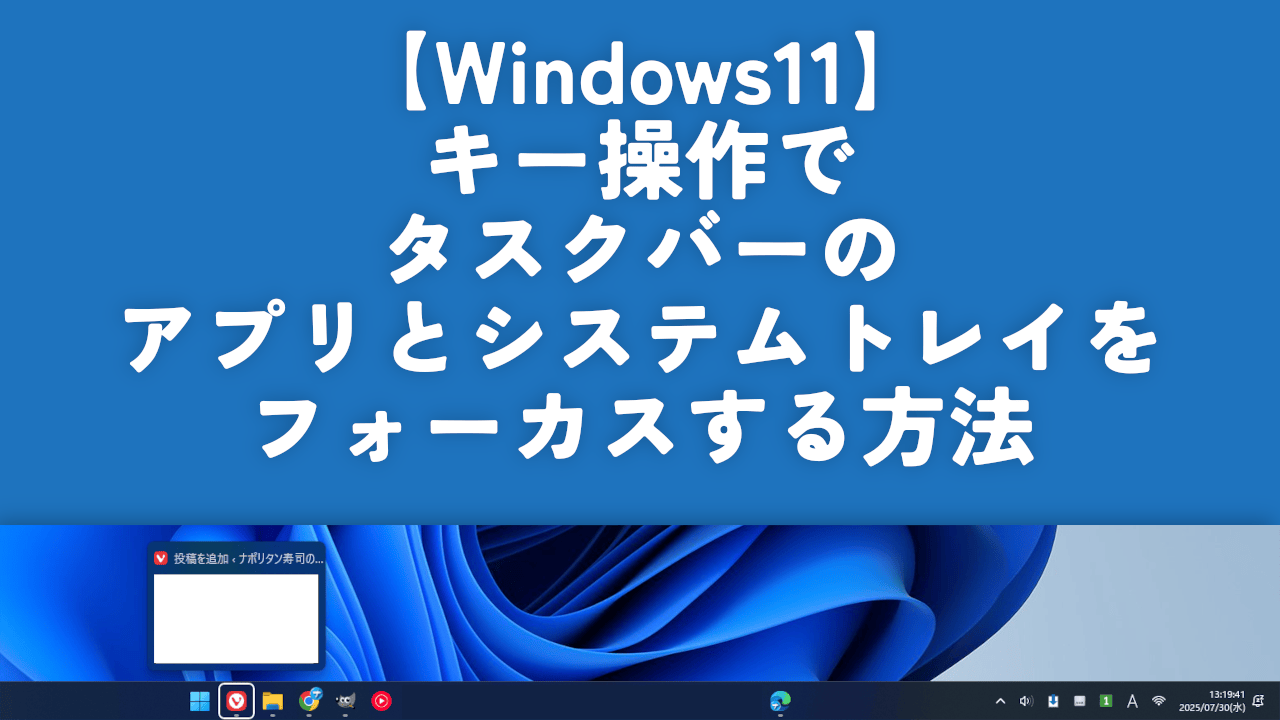Click the blue download arrow tray icon
This screenshot has height=720, width=1280.
pyautogui.click(x=1053, y=701)
